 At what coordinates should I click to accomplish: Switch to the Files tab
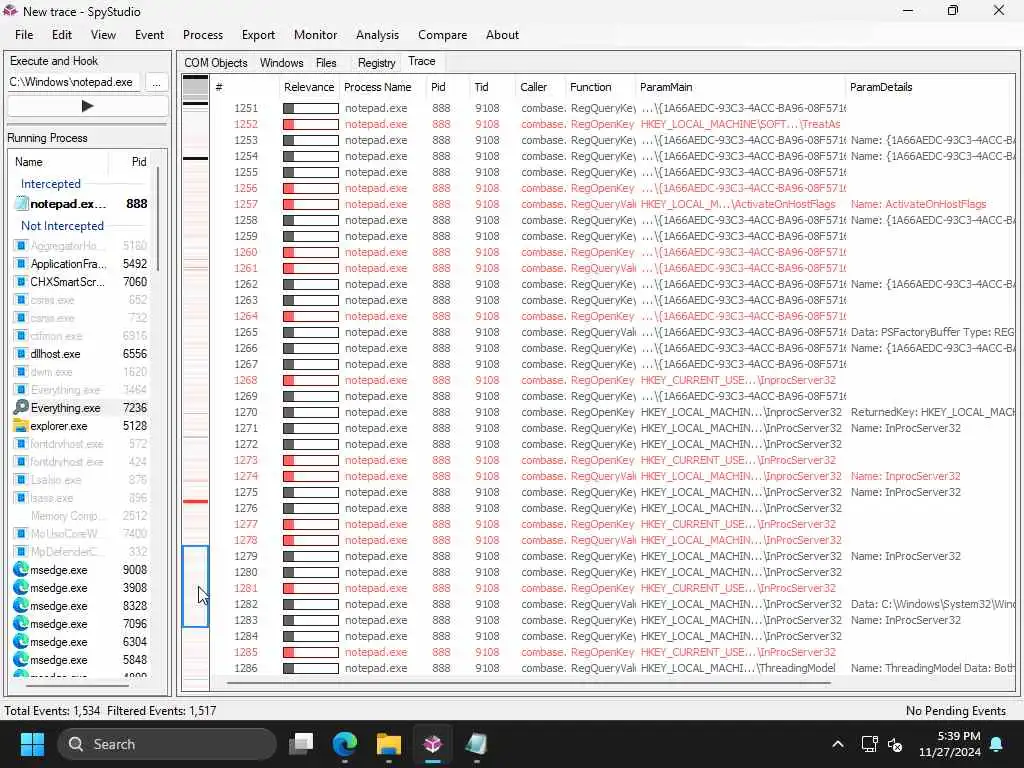(x=326, y=63)
